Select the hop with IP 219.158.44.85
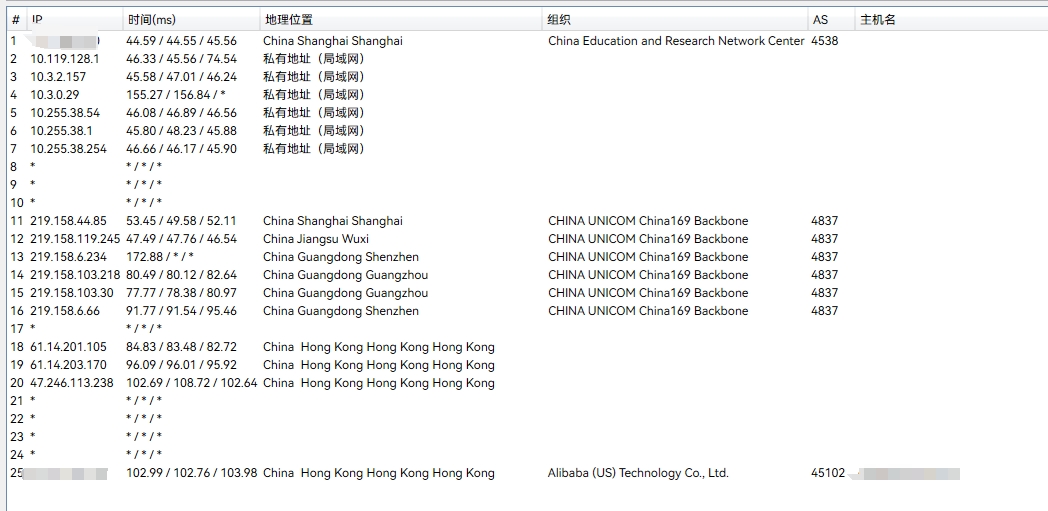This screenshot has height=511, width=1048. [68, 221]
